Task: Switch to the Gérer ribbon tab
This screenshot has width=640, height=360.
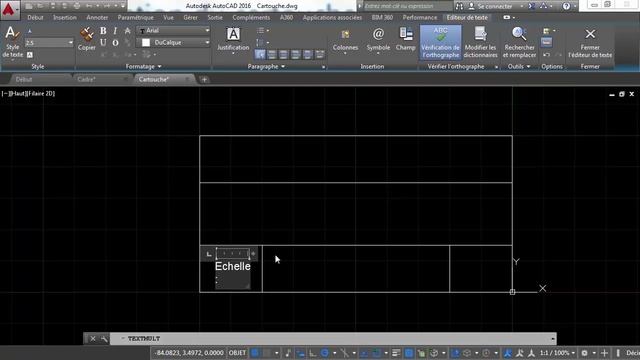Action: tap(190, 18)
